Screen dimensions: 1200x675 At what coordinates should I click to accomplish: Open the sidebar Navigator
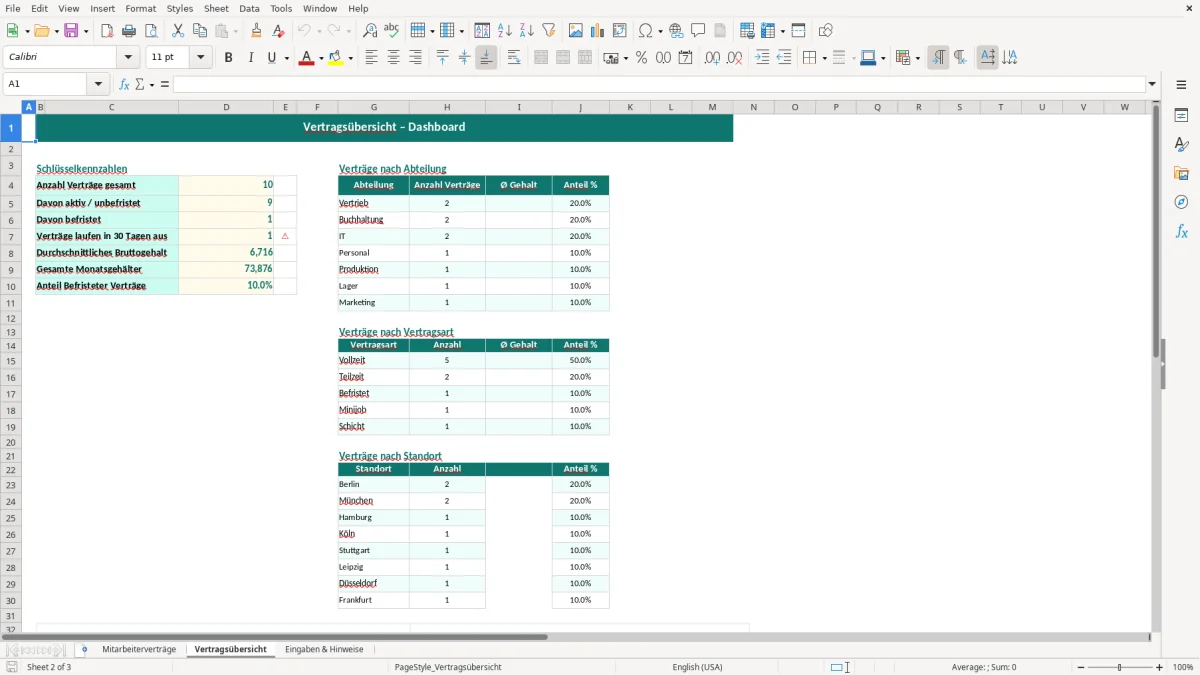[x=1181, y=202]
